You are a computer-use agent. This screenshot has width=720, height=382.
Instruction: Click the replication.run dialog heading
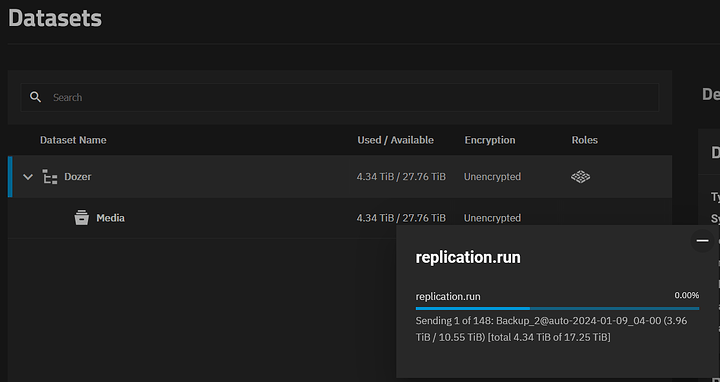click(x=468, y=258)
